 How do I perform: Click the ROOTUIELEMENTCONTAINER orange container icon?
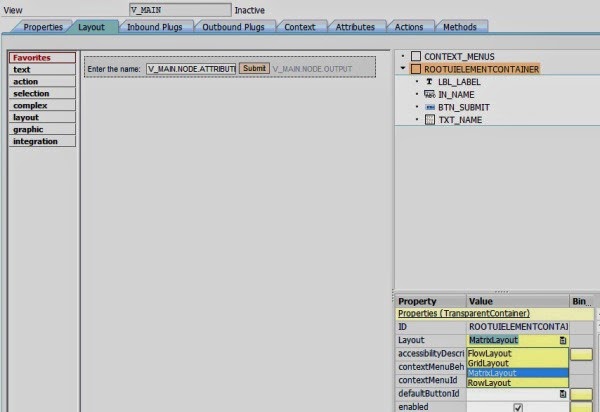(x=415, y=69)
